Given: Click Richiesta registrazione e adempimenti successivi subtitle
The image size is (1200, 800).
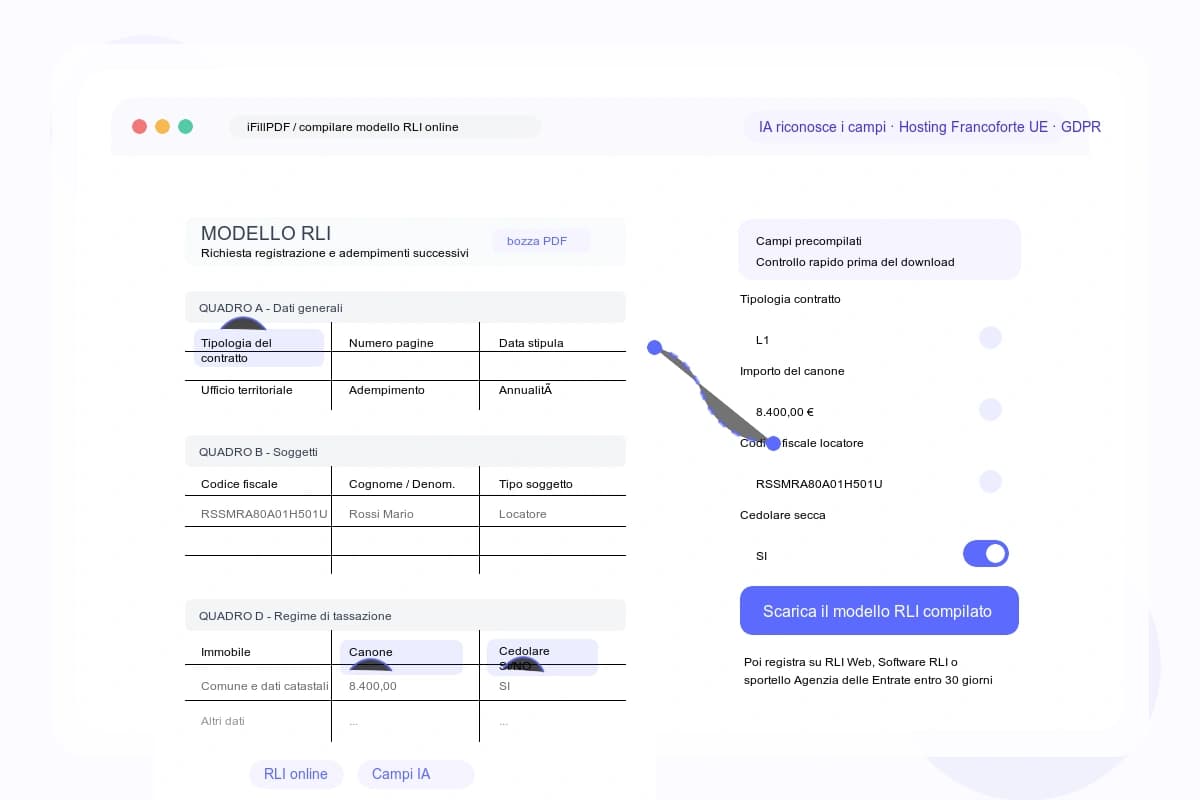Looking at the screenshot, I should tap(335, 254).
